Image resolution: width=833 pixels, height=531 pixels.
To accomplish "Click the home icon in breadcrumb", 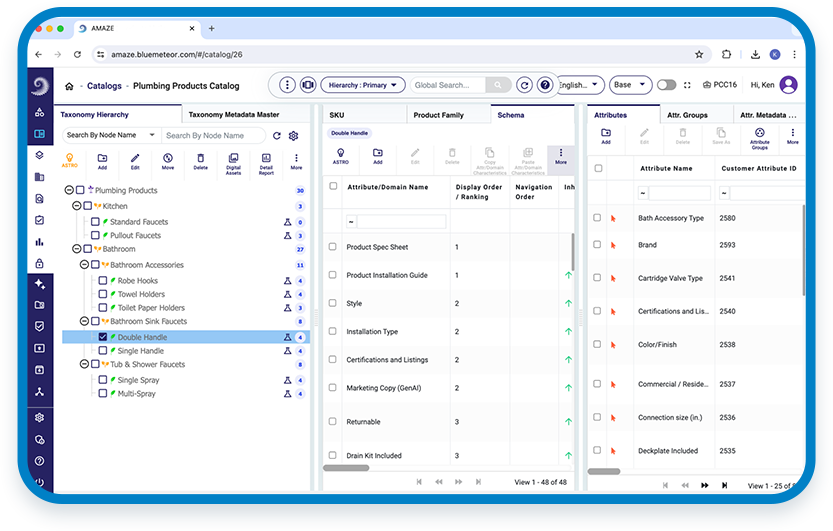I will point(69,86).
